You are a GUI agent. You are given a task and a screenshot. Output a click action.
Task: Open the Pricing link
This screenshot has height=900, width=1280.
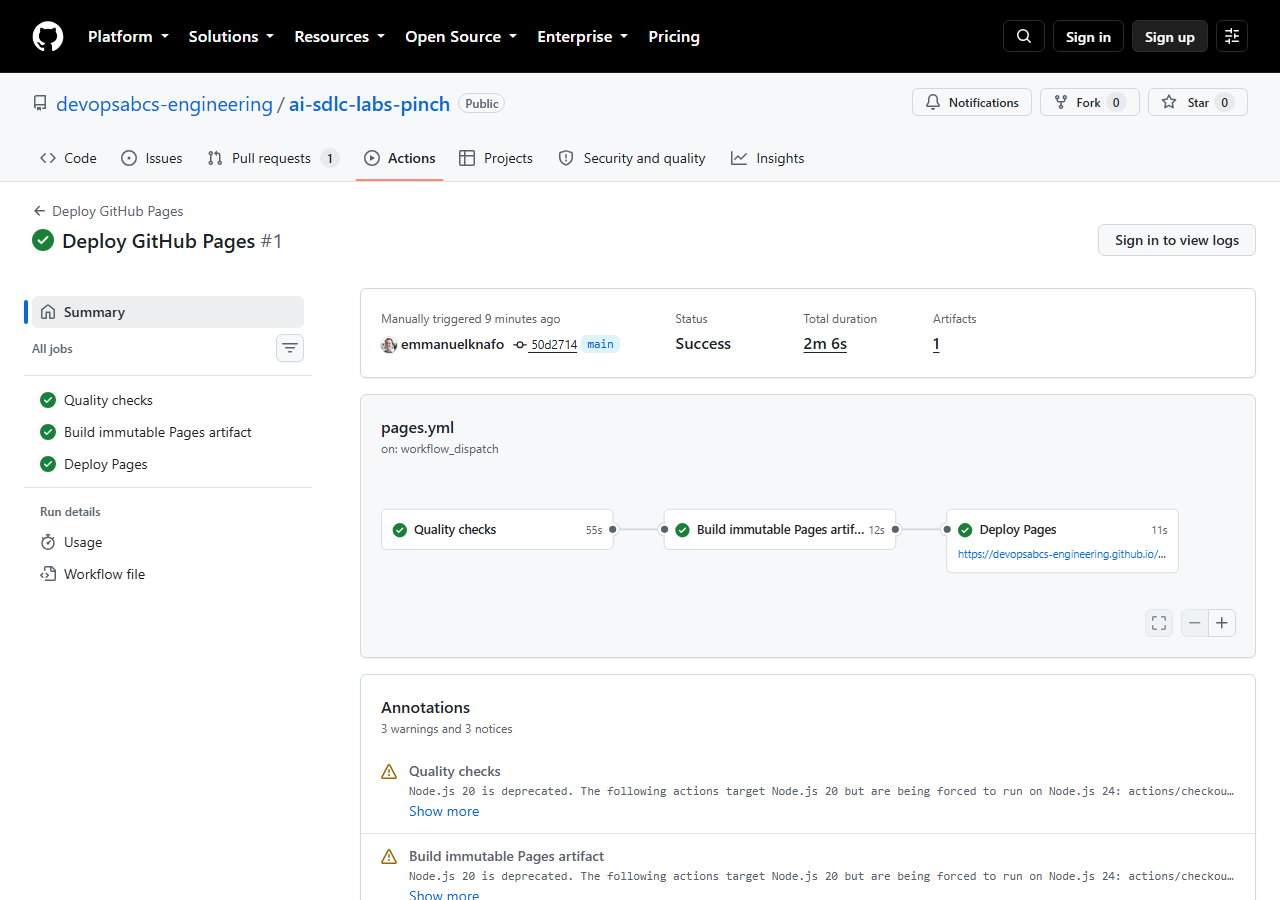click(674, 36)
